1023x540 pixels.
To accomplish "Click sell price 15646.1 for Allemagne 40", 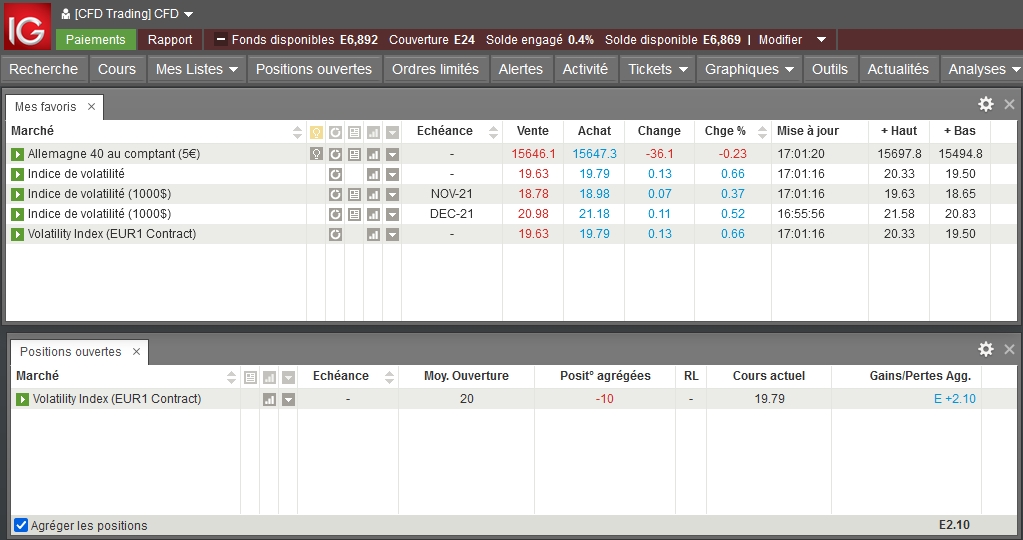I will tap(533, 154).
